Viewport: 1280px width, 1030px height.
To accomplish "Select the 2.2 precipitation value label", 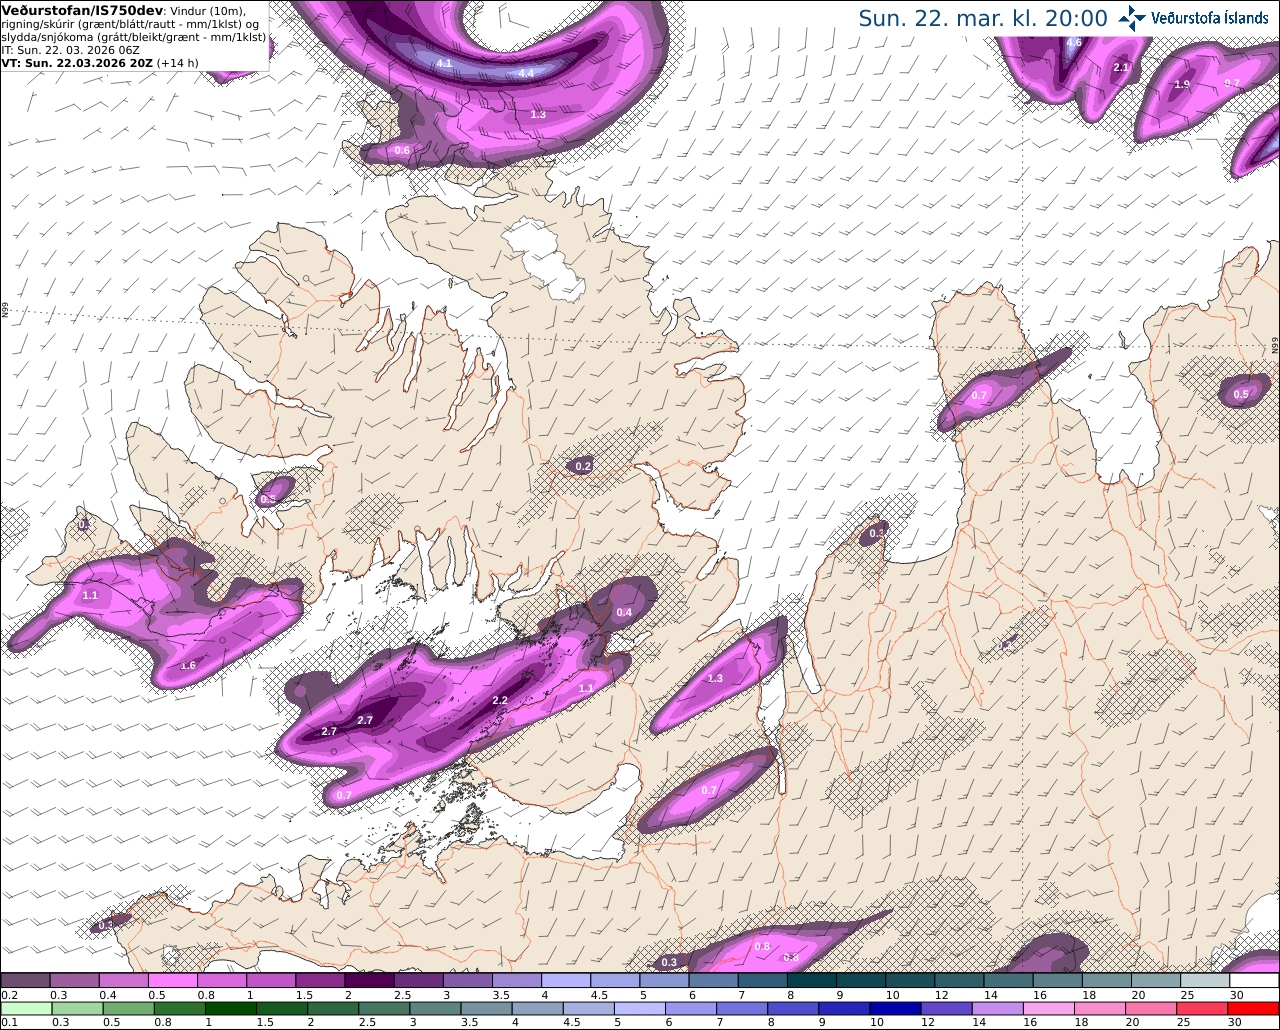I will tap(501, 700).
